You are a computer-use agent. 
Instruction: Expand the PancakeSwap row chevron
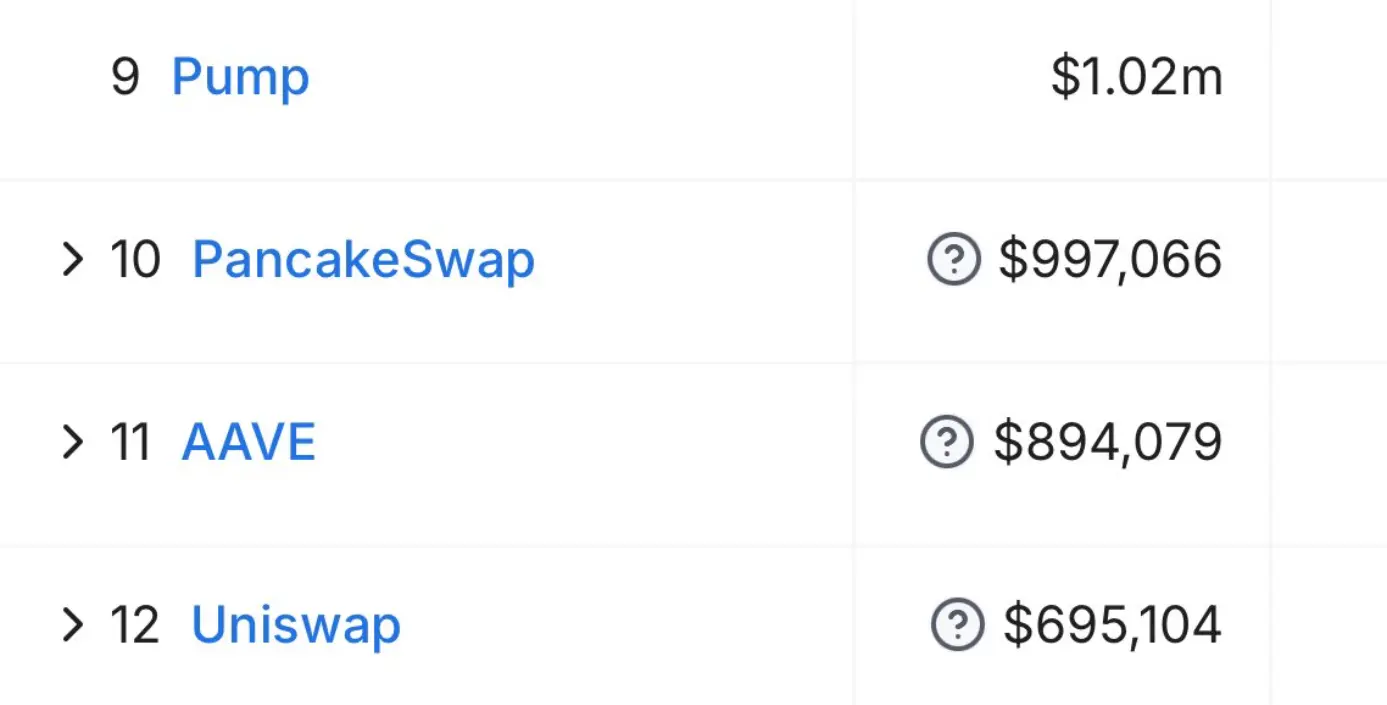click(x=72, y=259)
